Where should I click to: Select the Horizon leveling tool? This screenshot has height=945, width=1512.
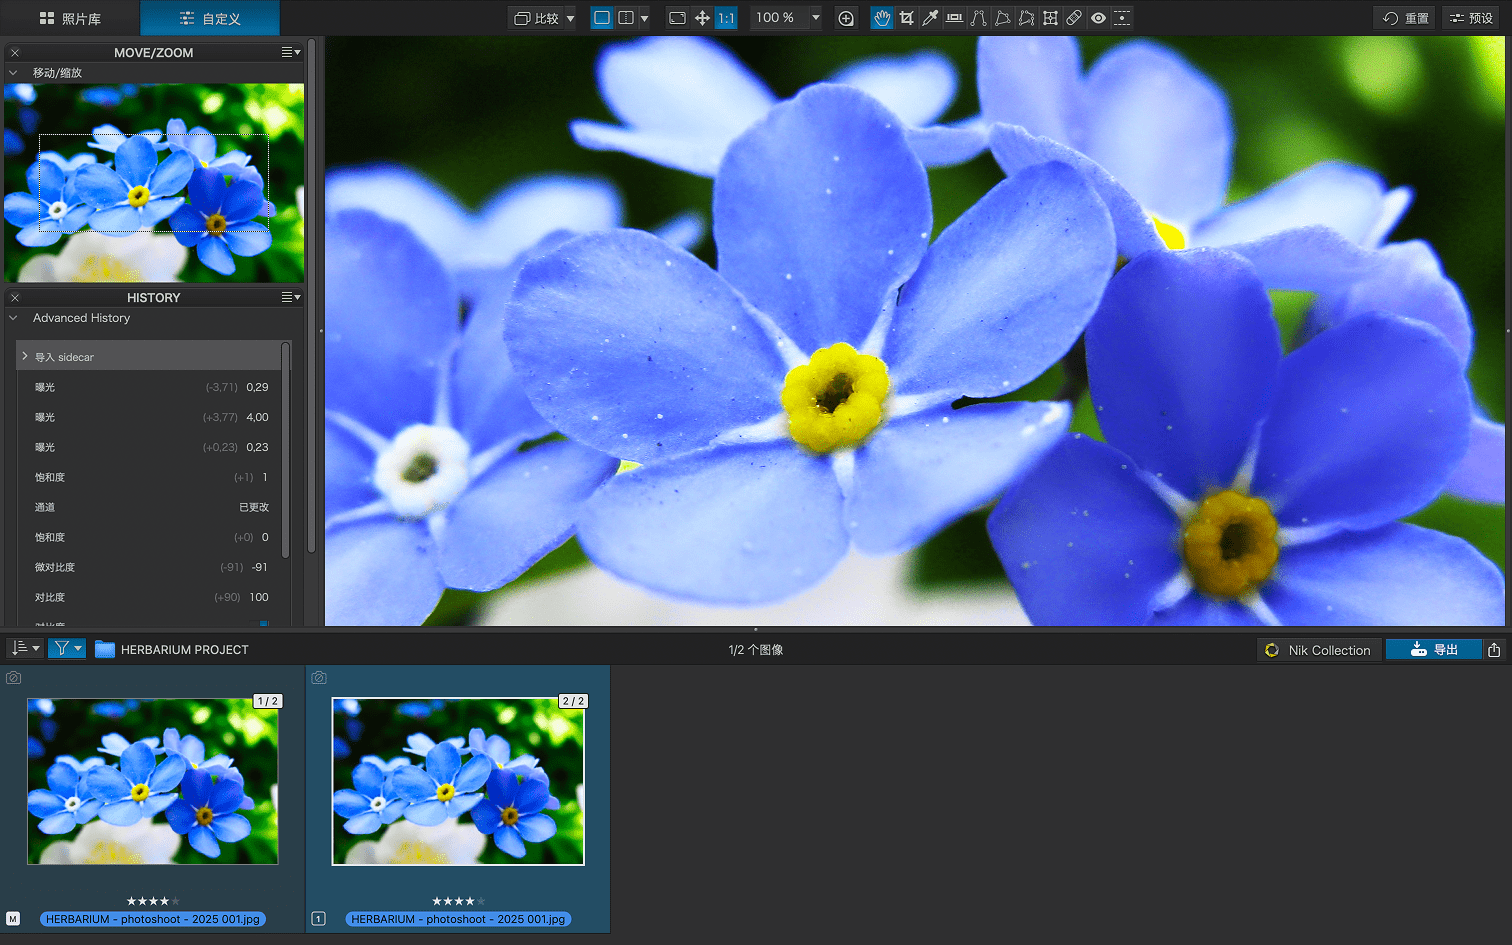click(x=954, y=18)
